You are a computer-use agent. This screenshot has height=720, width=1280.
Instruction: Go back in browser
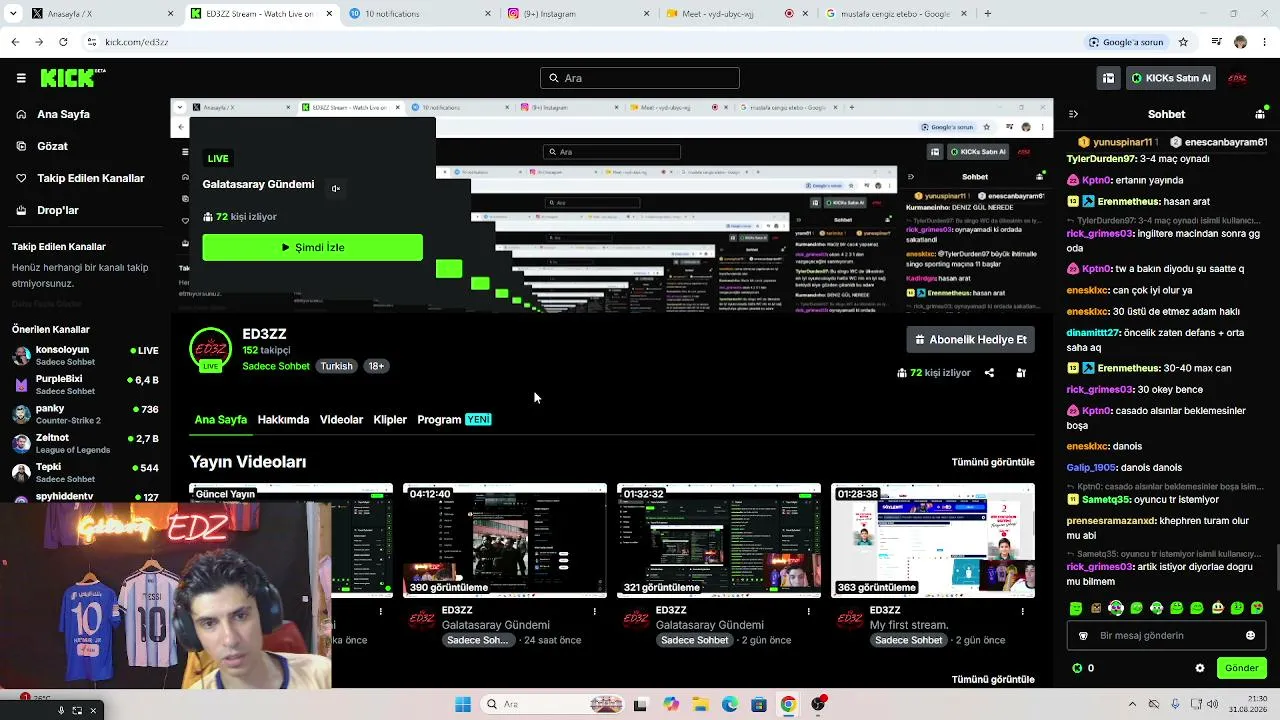[x=15, y=42]
